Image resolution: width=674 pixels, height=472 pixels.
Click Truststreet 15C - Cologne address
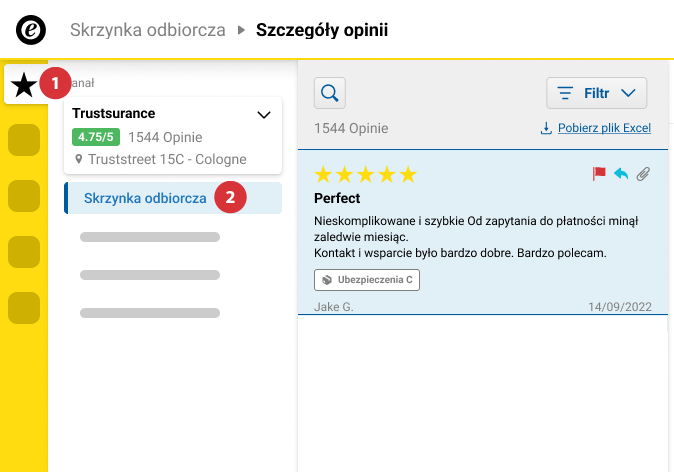pyautogui.click(x=167, y=159)
